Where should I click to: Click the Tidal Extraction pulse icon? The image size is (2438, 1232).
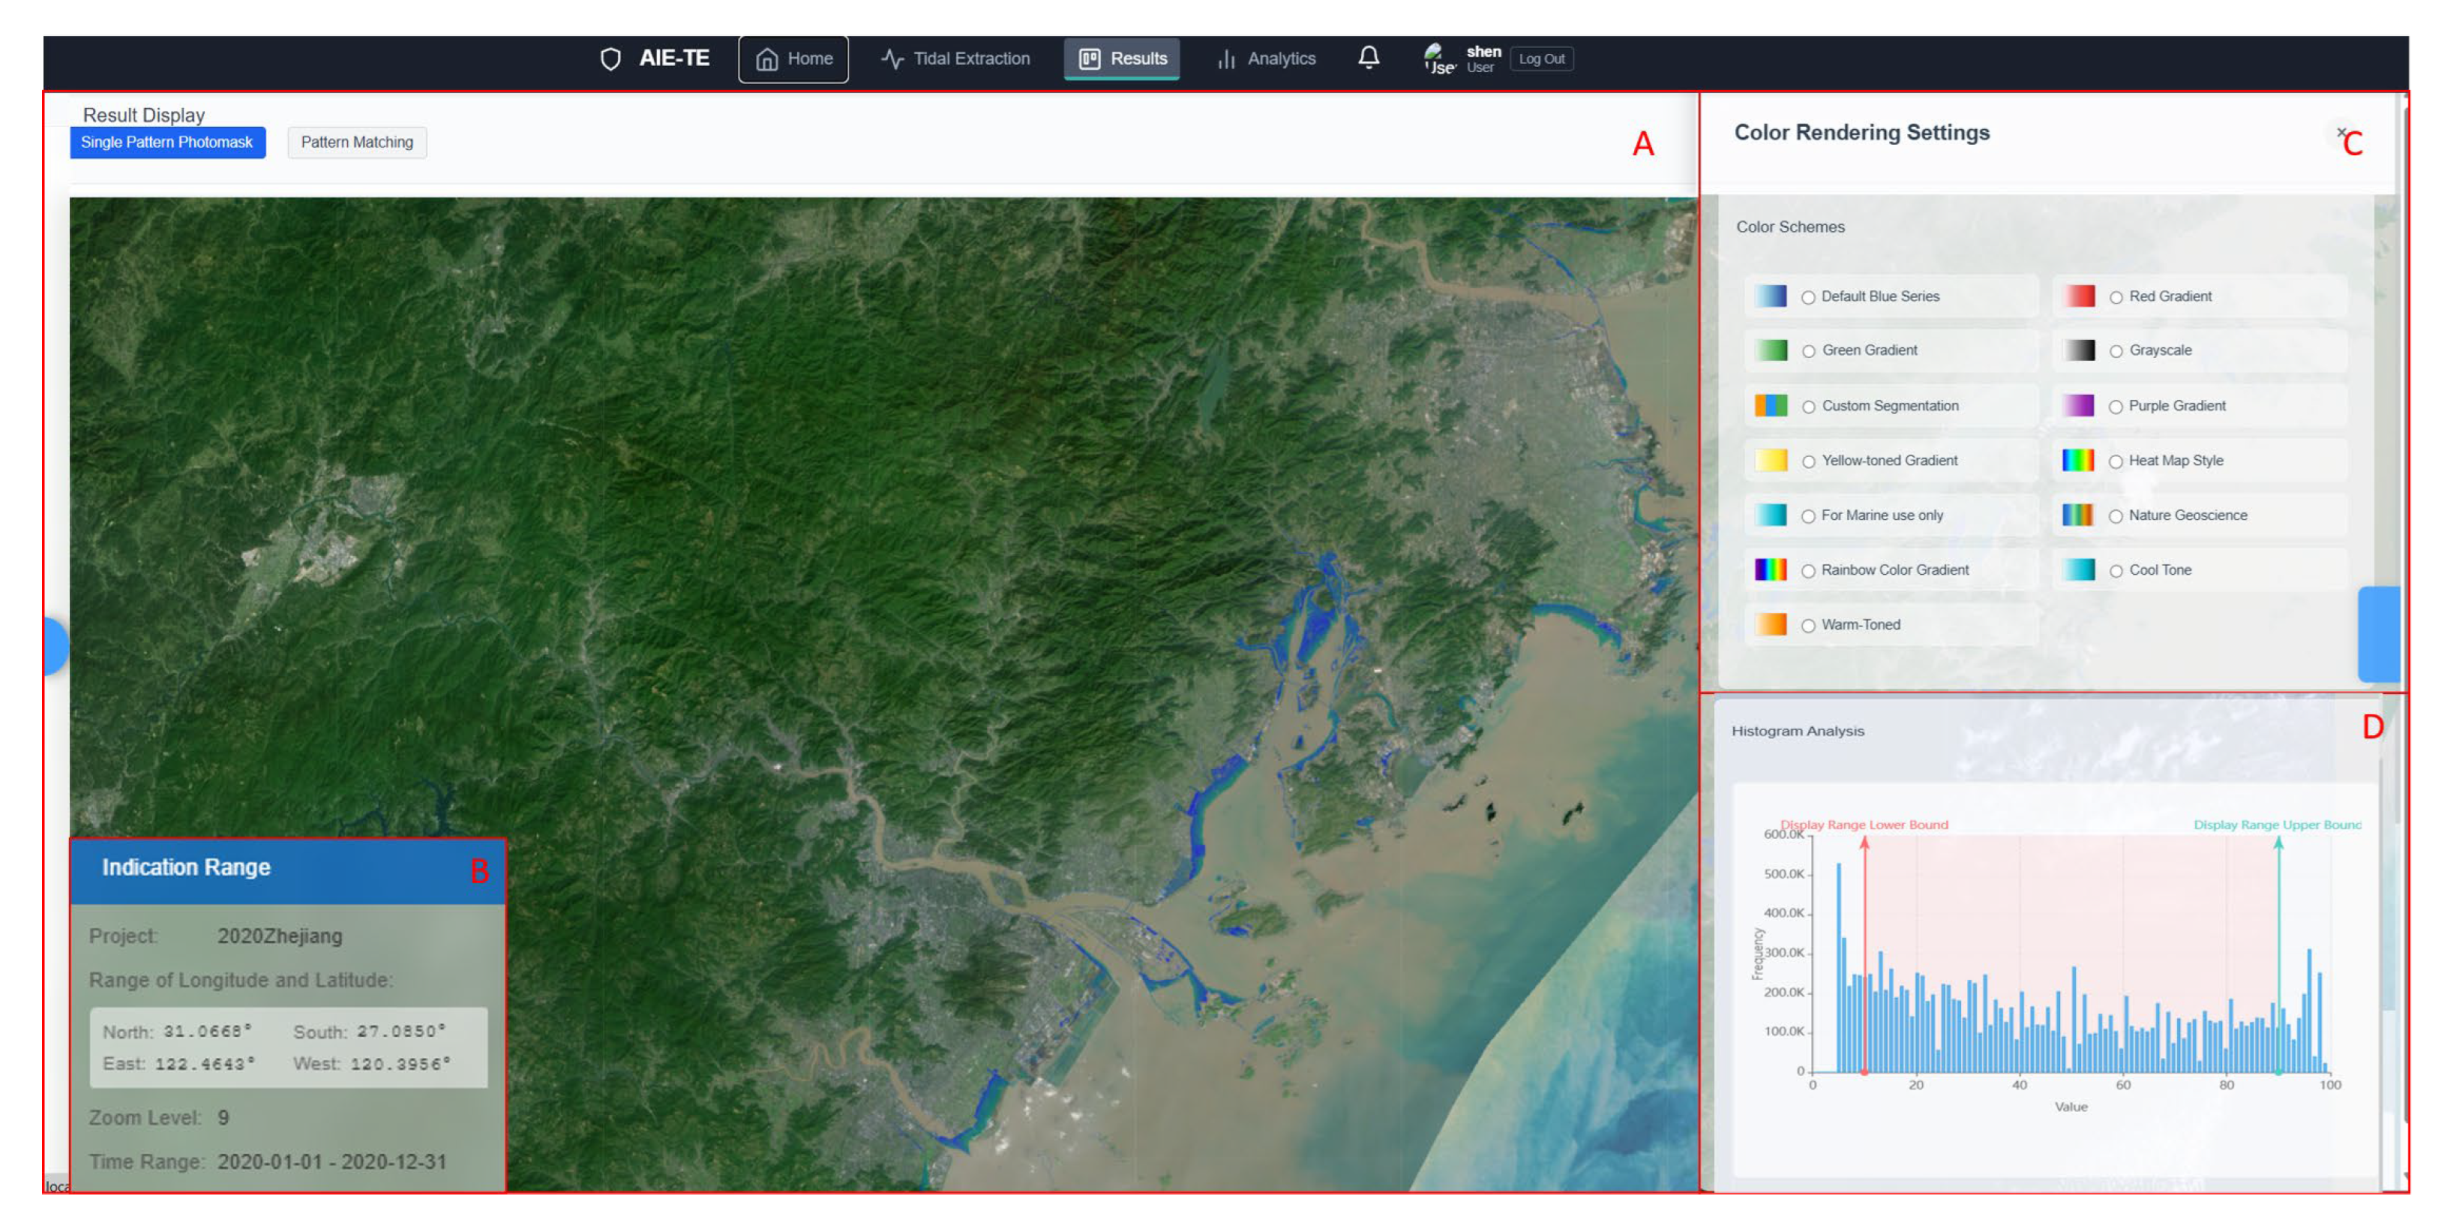pos(892,59)
